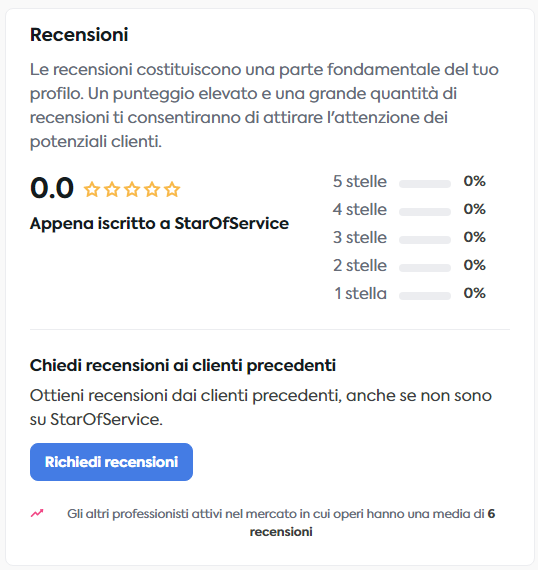Click the Richiedi recensioni button
This screenshot has height=570, width=538.
(111, 462)
